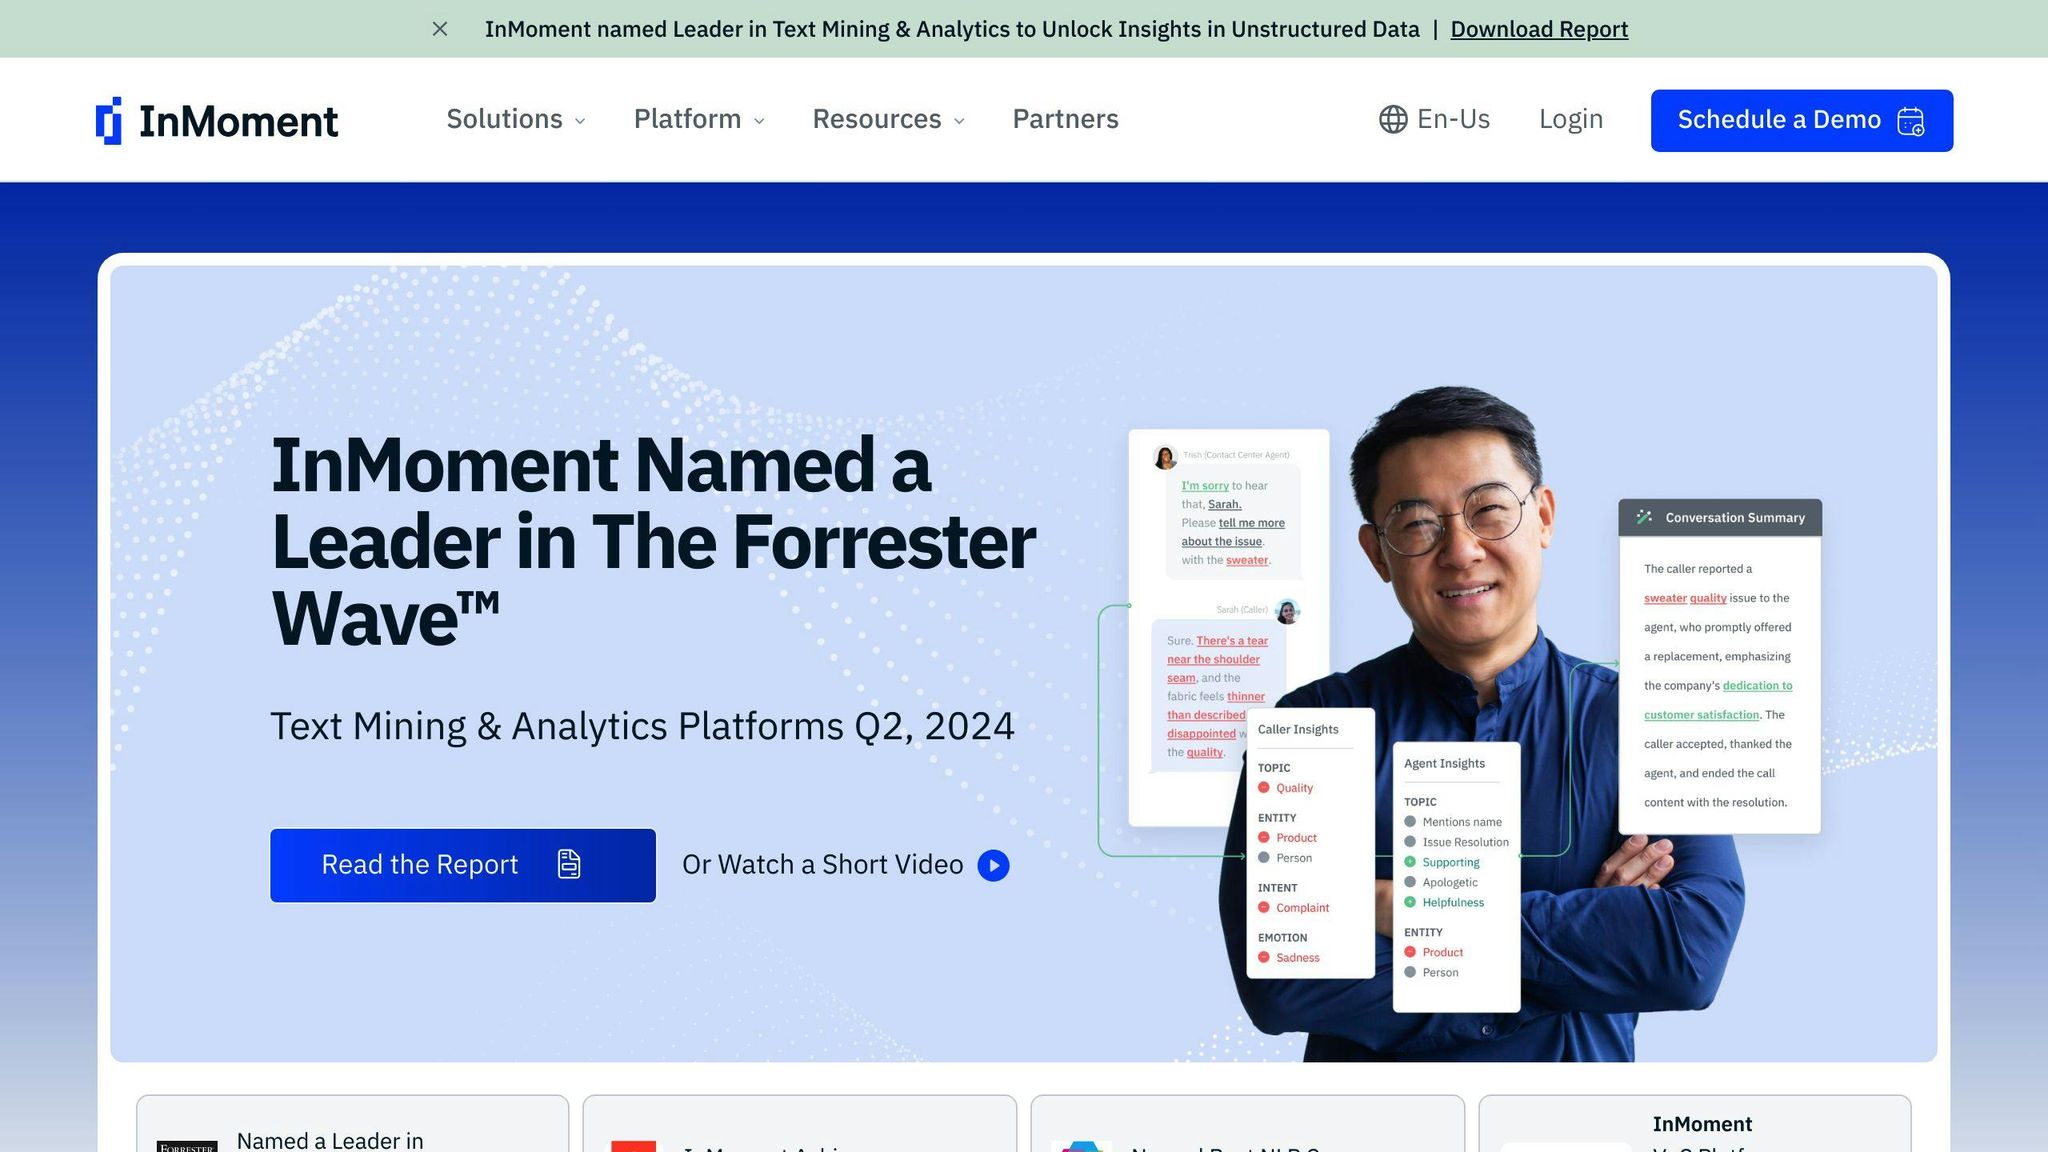
Task: Click the InMoment logo icon
Action: tap(109, 121)
